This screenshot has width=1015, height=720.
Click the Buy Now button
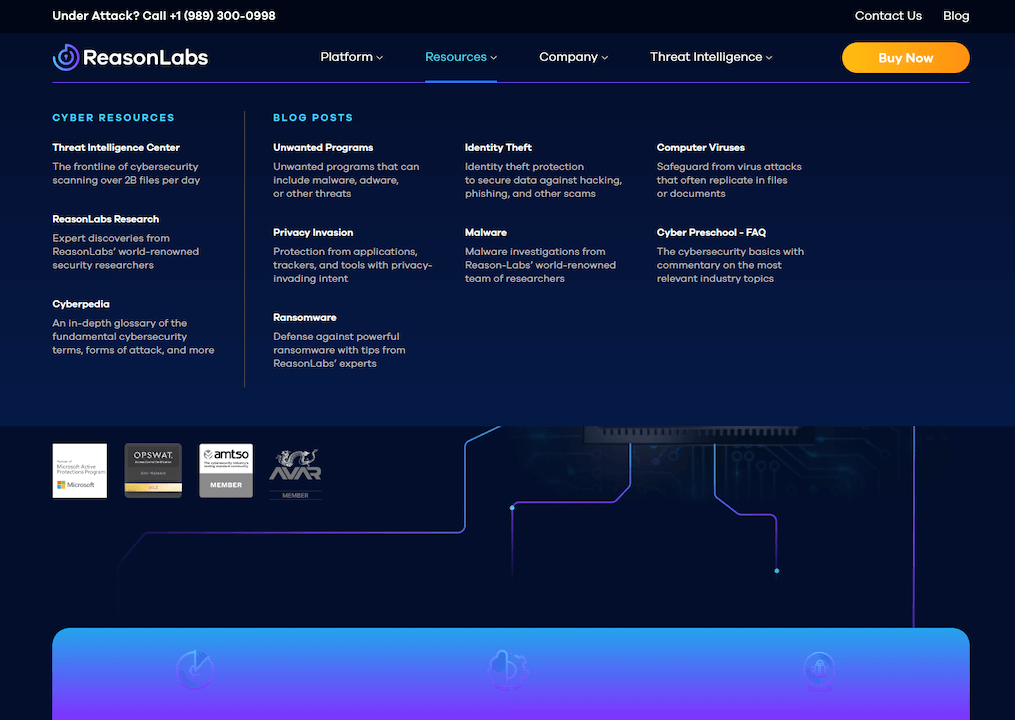[905, 57]
